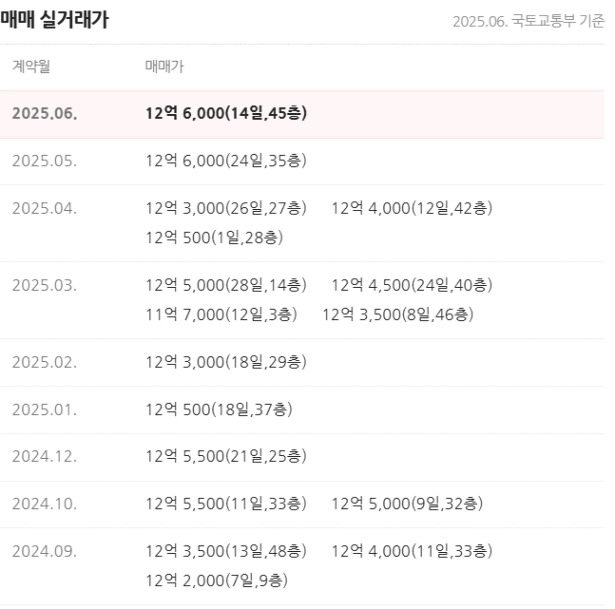
Task: Open the 12억 2,000(7일,9층) transaction
Action: (x=217, y=581)
